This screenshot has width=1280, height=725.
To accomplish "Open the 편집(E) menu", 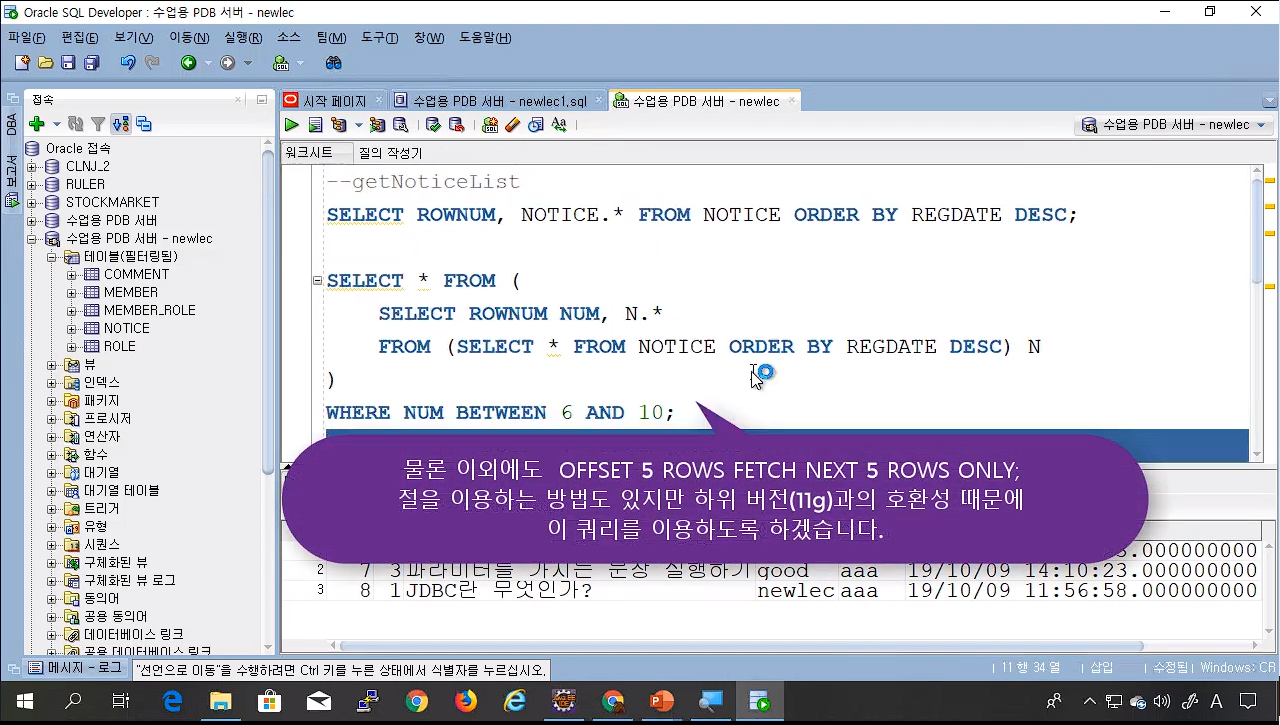I will 80,38.
